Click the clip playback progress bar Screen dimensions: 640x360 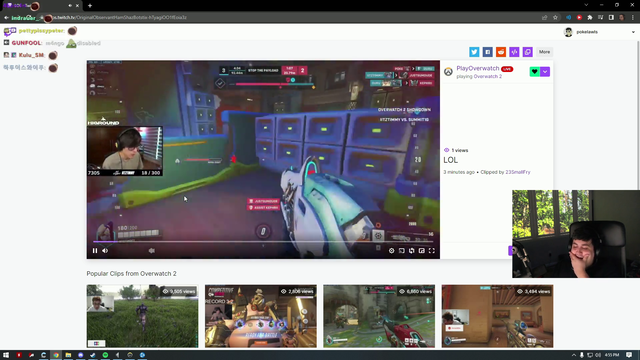[x=263, y=242]
